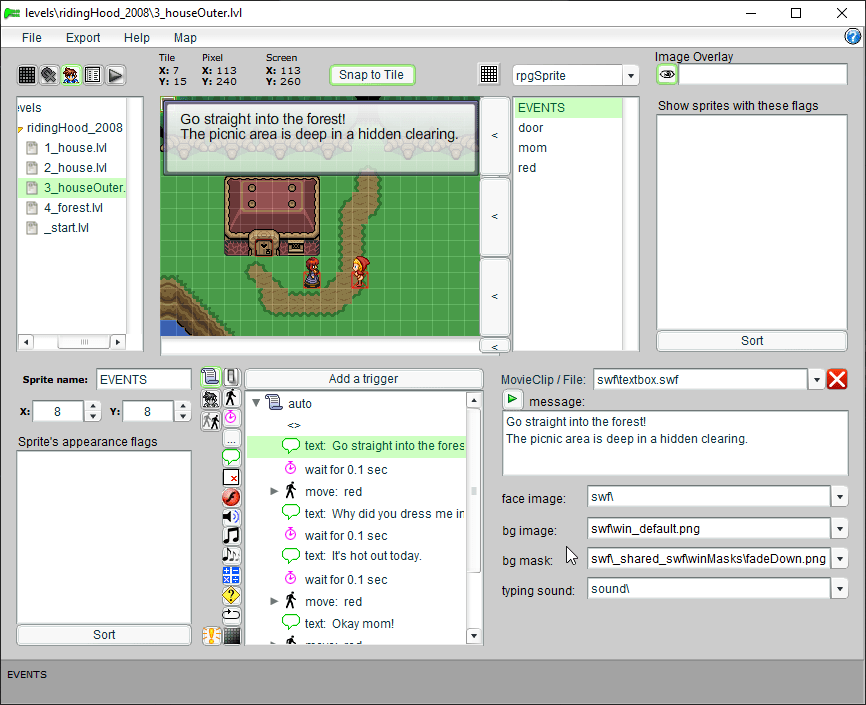
Task: Open the Export menu
Action: 83,37
